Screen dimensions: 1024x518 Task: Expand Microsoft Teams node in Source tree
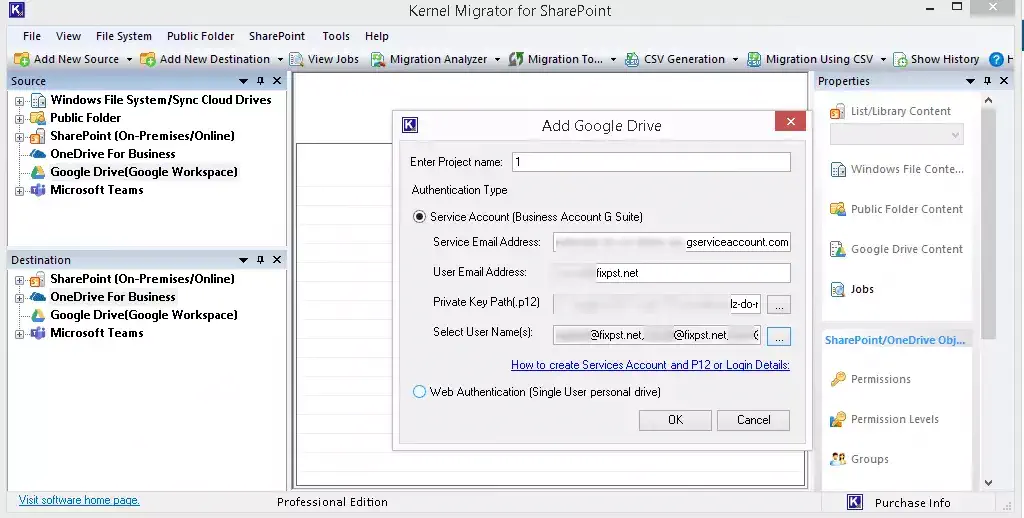(x=19, y=191)
